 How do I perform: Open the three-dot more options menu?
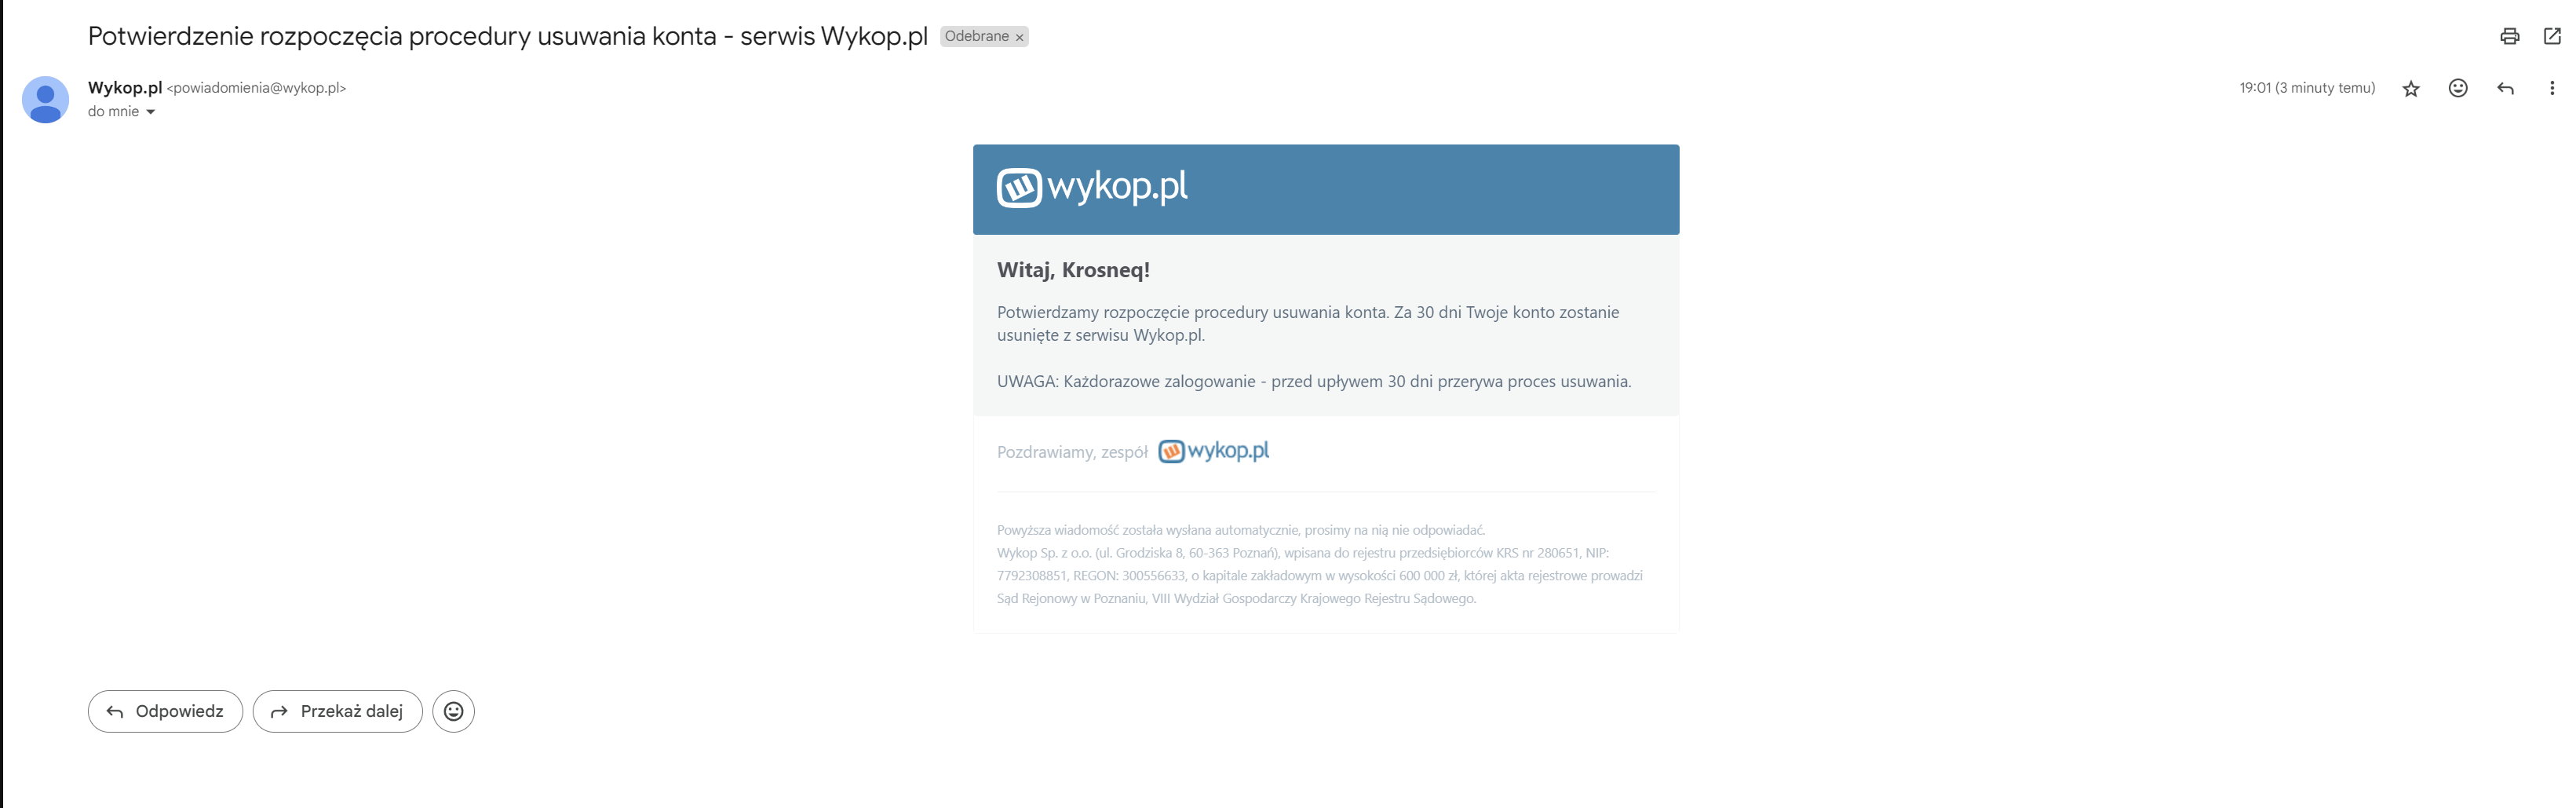coord(2552,88)
